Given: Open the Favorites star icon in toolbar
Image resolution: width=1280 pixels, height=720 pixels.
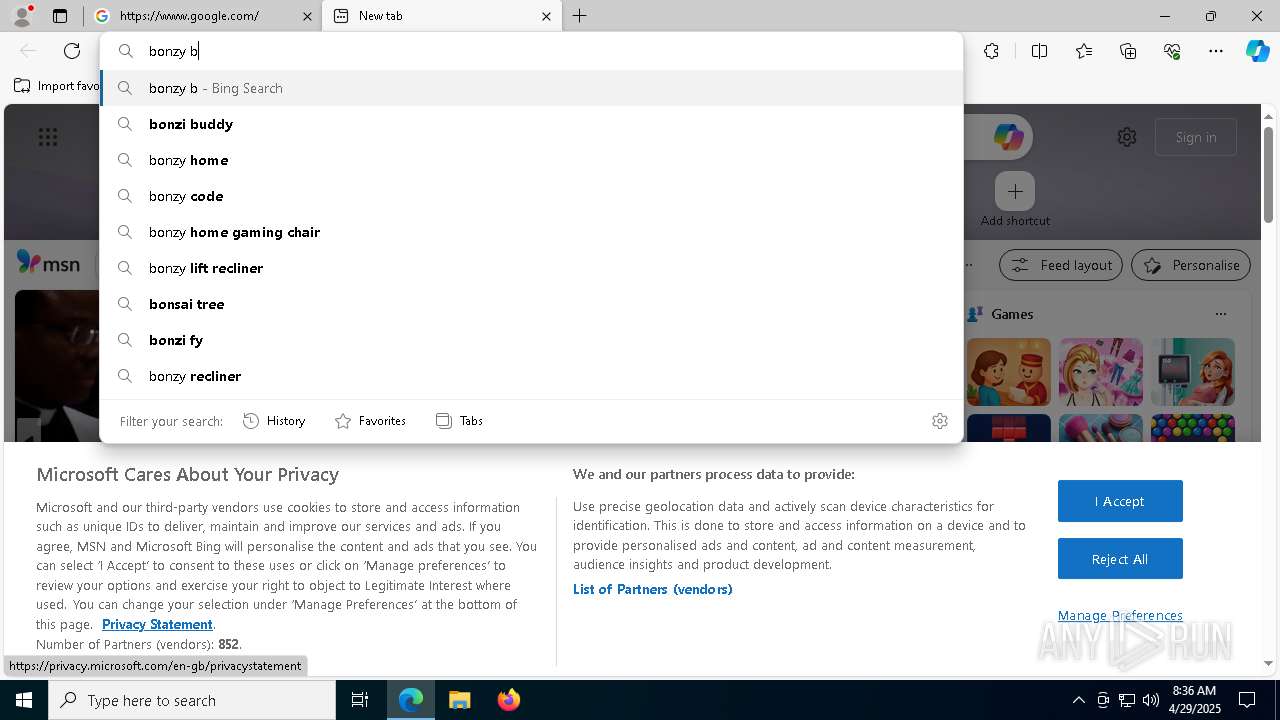Looking at the screenshot, I should pyautogui.click(x=1084, y=51).
